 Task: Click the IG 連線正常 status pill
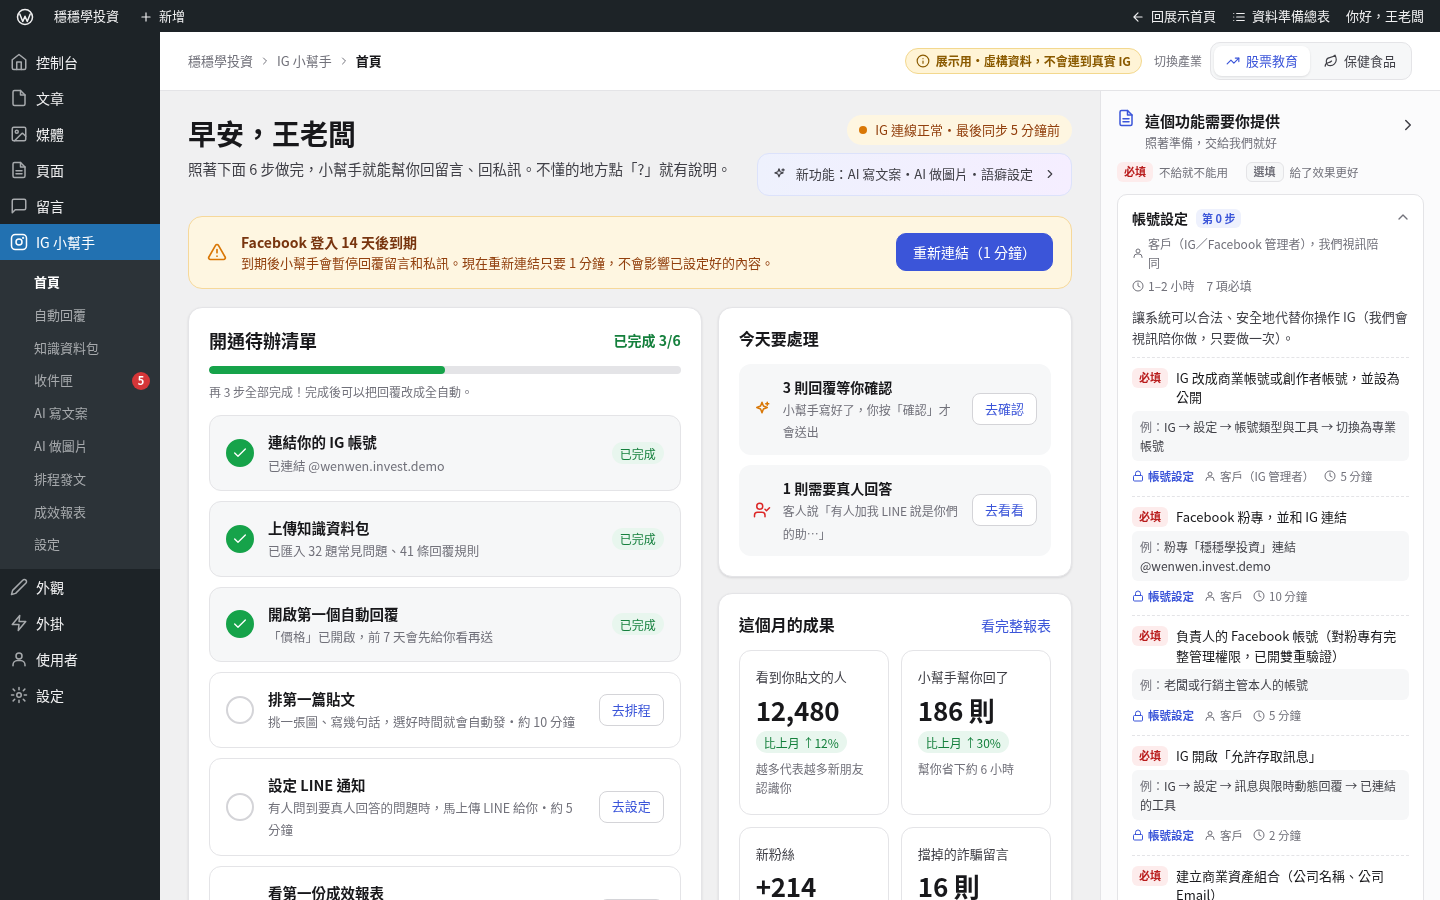[x=959, y=130]
